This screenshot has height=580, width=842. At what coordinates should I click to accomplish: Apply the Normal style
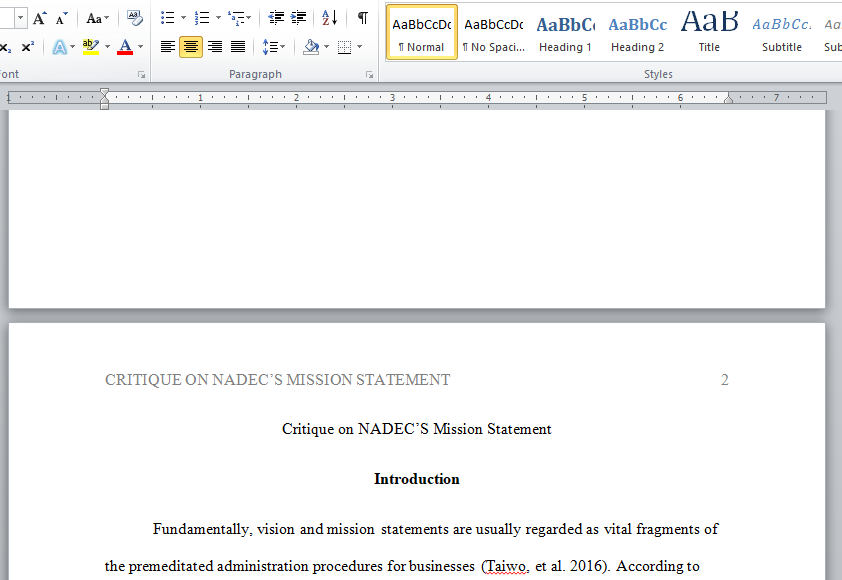422,32
